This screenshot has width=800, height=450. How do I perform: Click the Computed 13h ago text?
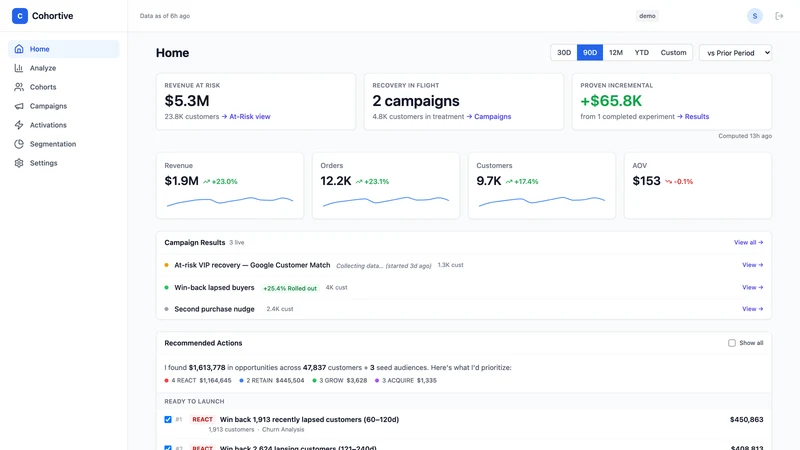pyautogui.click(x=745, y=136)
